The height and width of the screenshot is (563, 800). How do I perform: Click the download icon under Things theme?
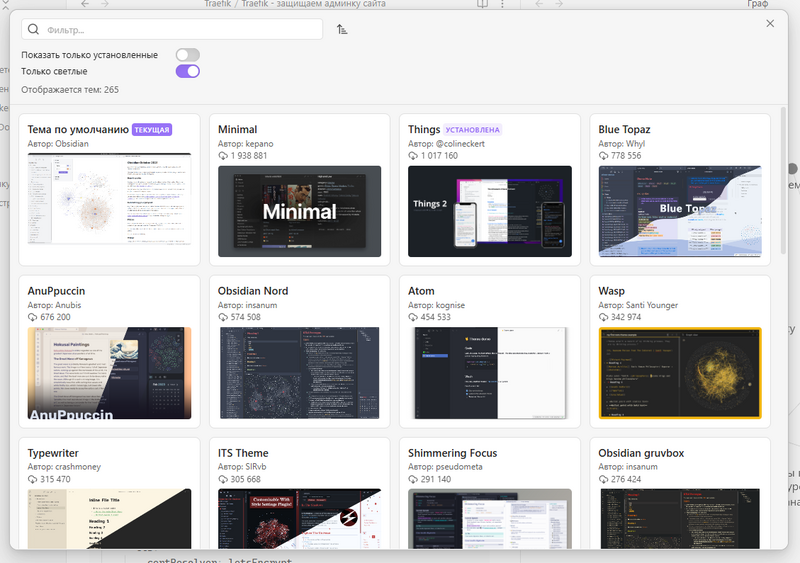[413, 156]
